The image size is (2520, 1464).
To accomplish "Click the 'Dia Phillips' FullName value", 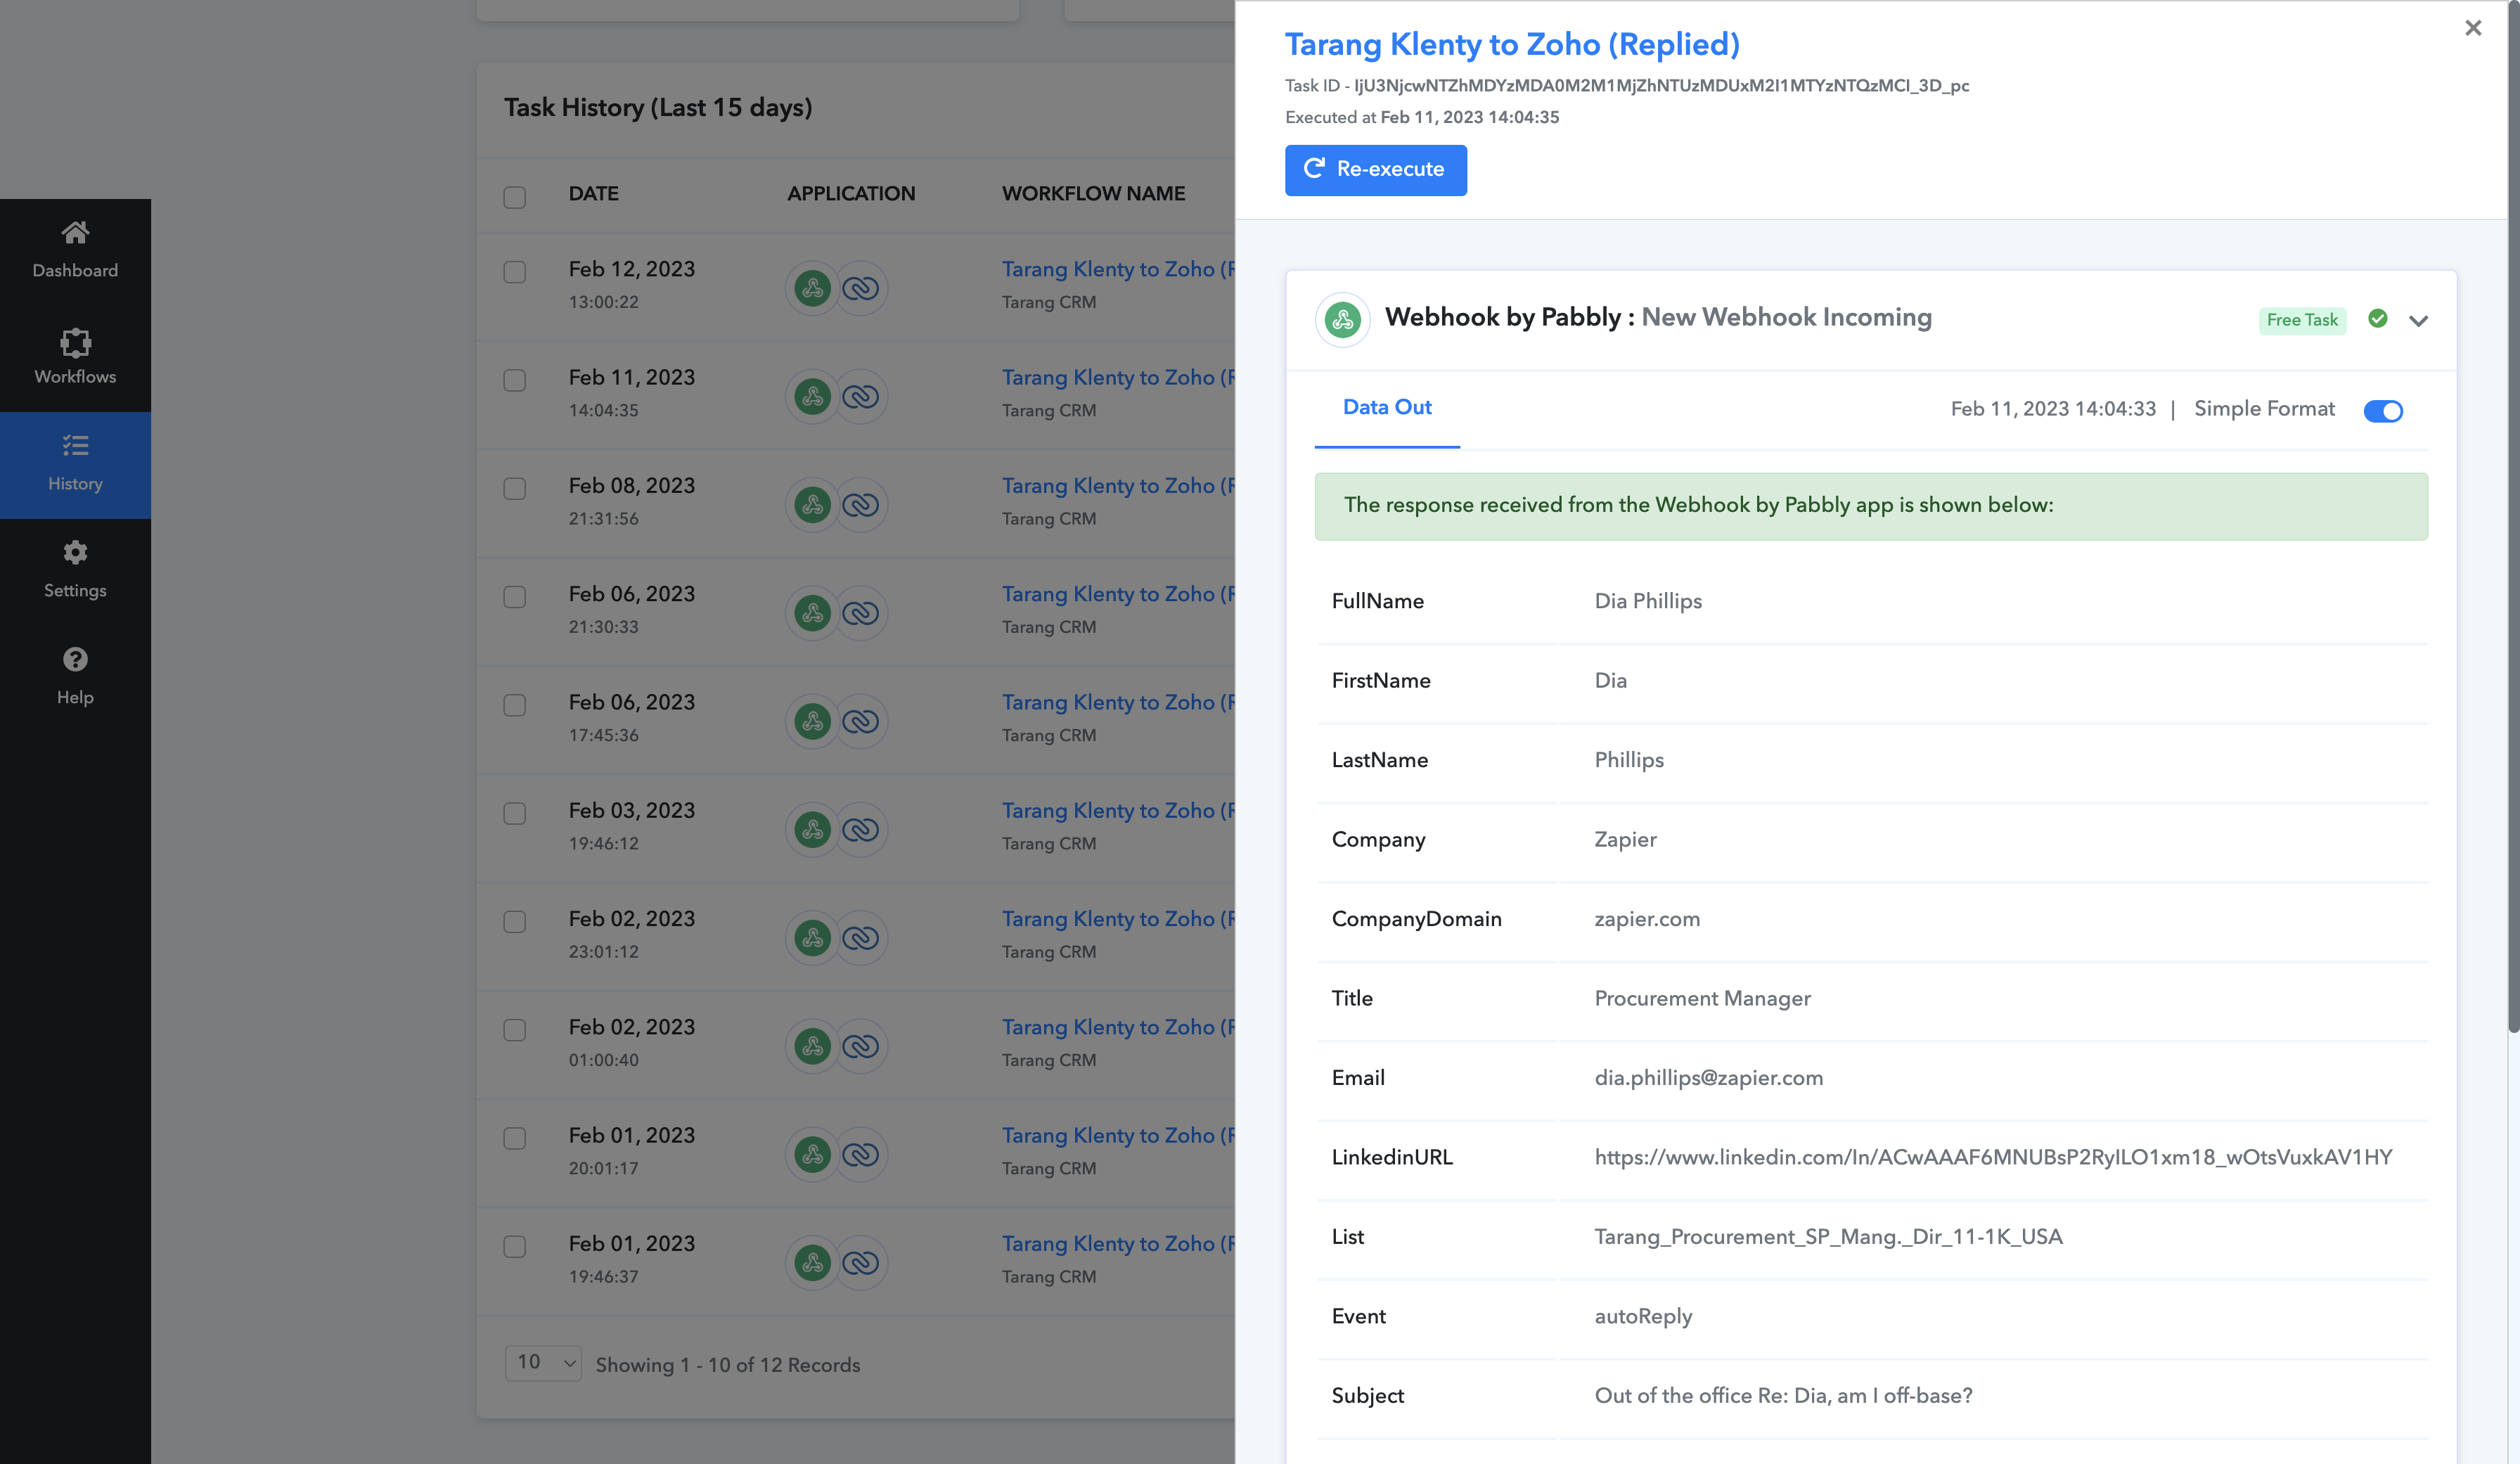I will [x=1648, y=601].
